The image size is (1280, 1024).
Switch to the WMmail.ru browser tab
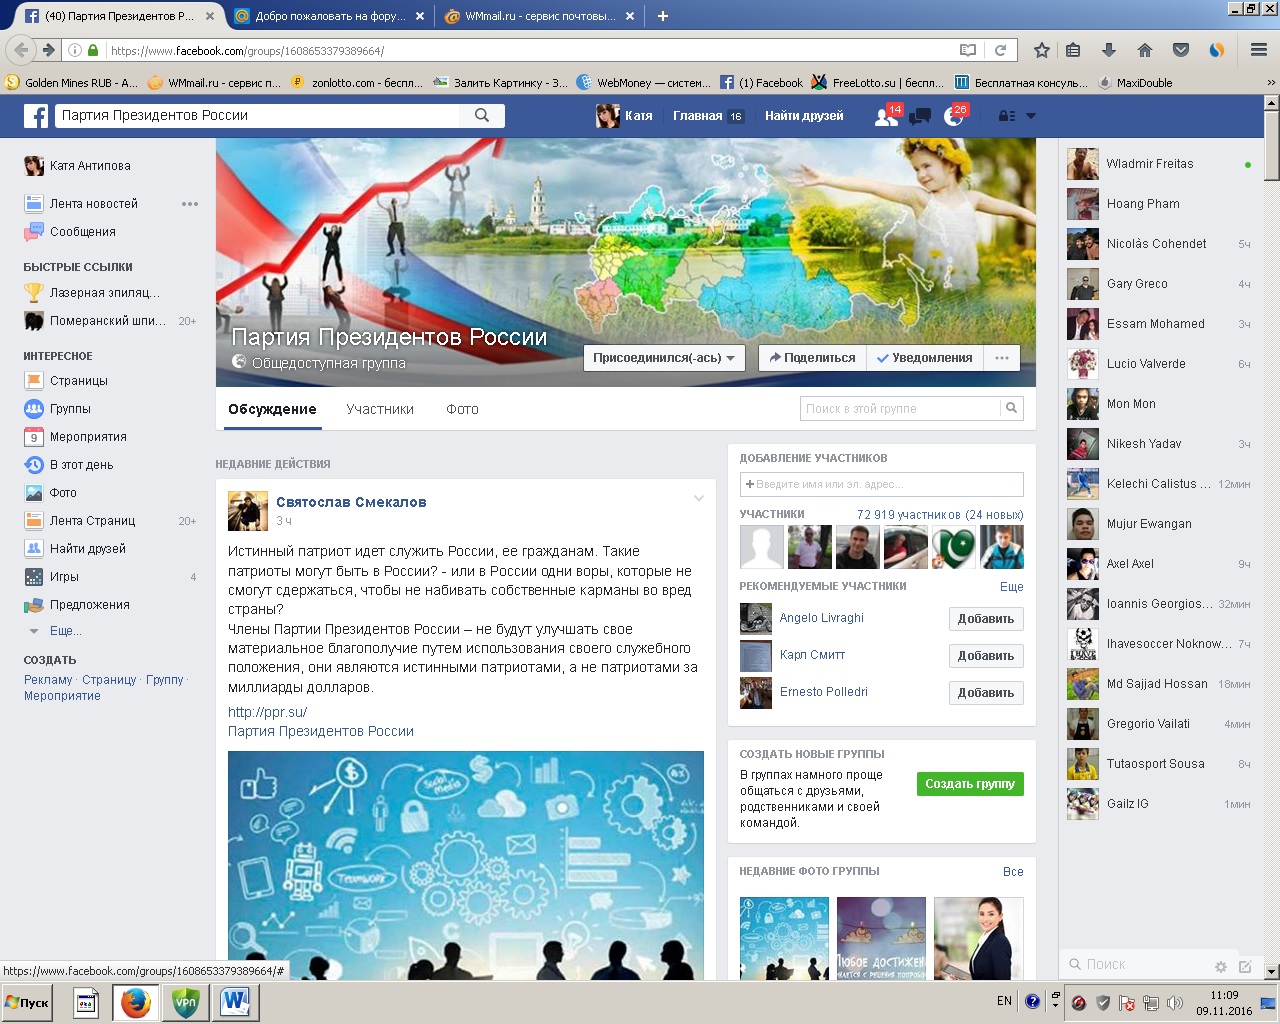(538, 16)
